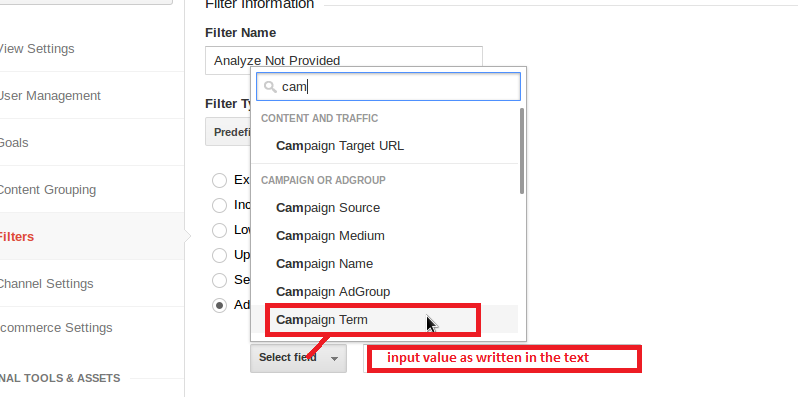Select the radio button starting 'In'
Image resolution: width=798 pixels, height=397 pixels.
pos(219,205)
